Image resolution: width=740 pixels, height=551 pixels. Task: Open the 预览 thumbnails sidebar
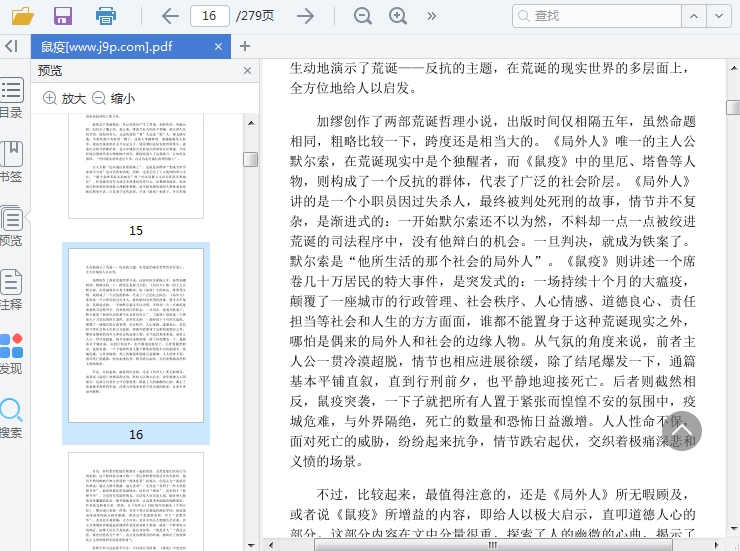pos(11,226)
